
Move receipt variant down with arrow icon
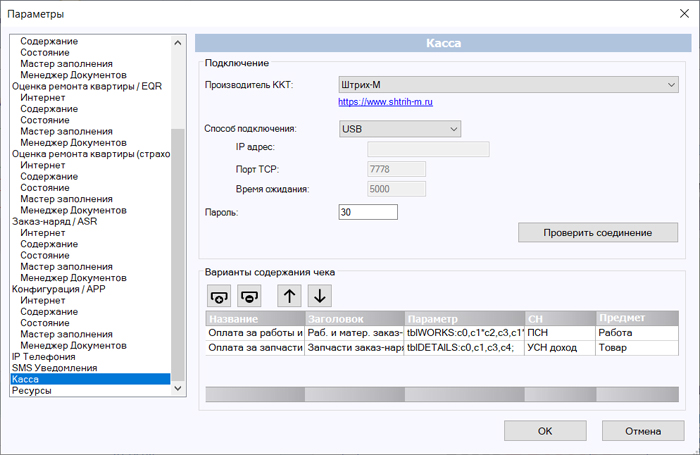click(x=320, y=296)
